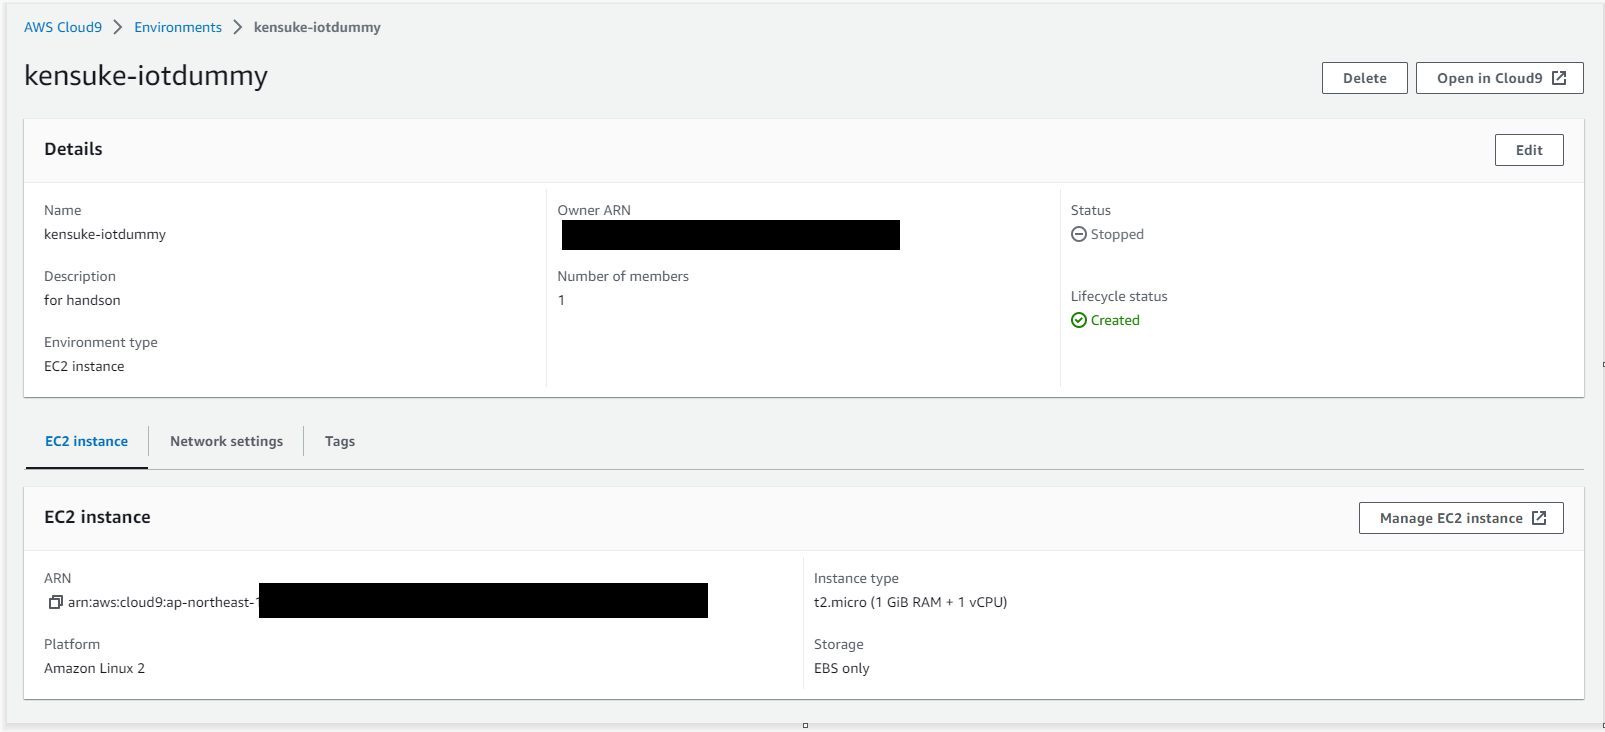
Task: Switch to the Network settings tab
Action: (x=226, y=441)
